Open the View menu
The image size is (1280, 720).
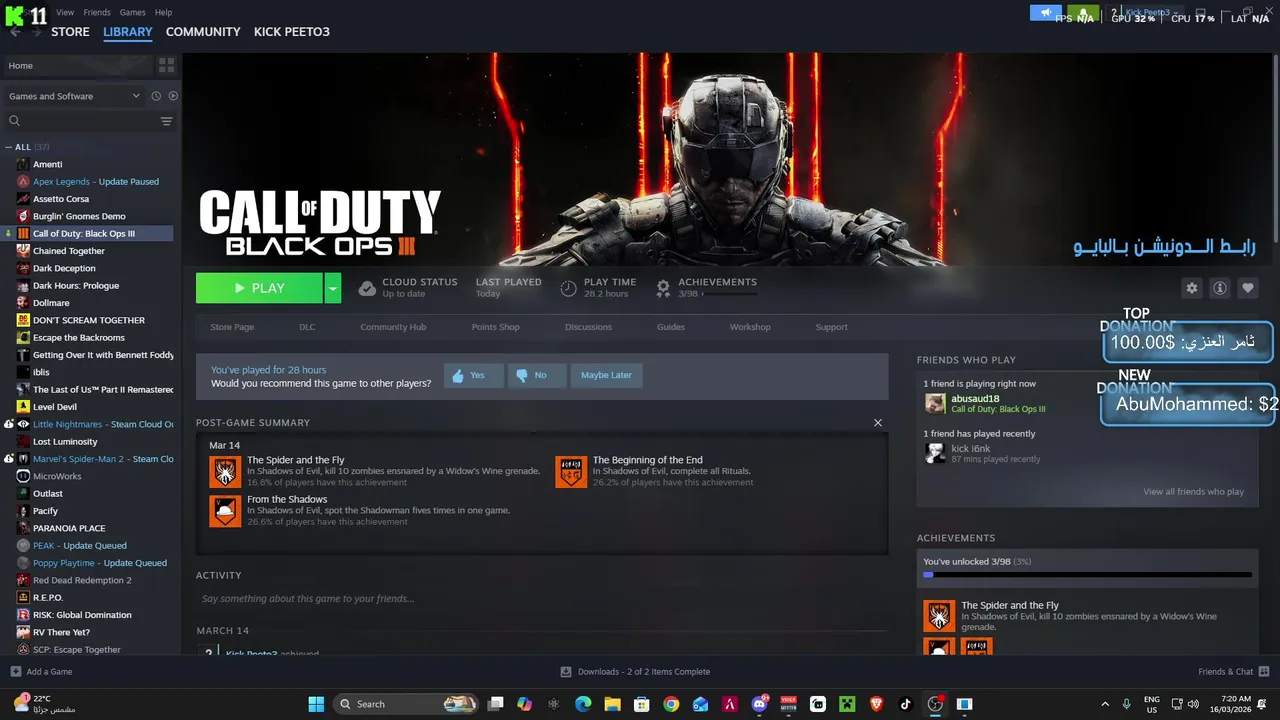click(65, 12)
